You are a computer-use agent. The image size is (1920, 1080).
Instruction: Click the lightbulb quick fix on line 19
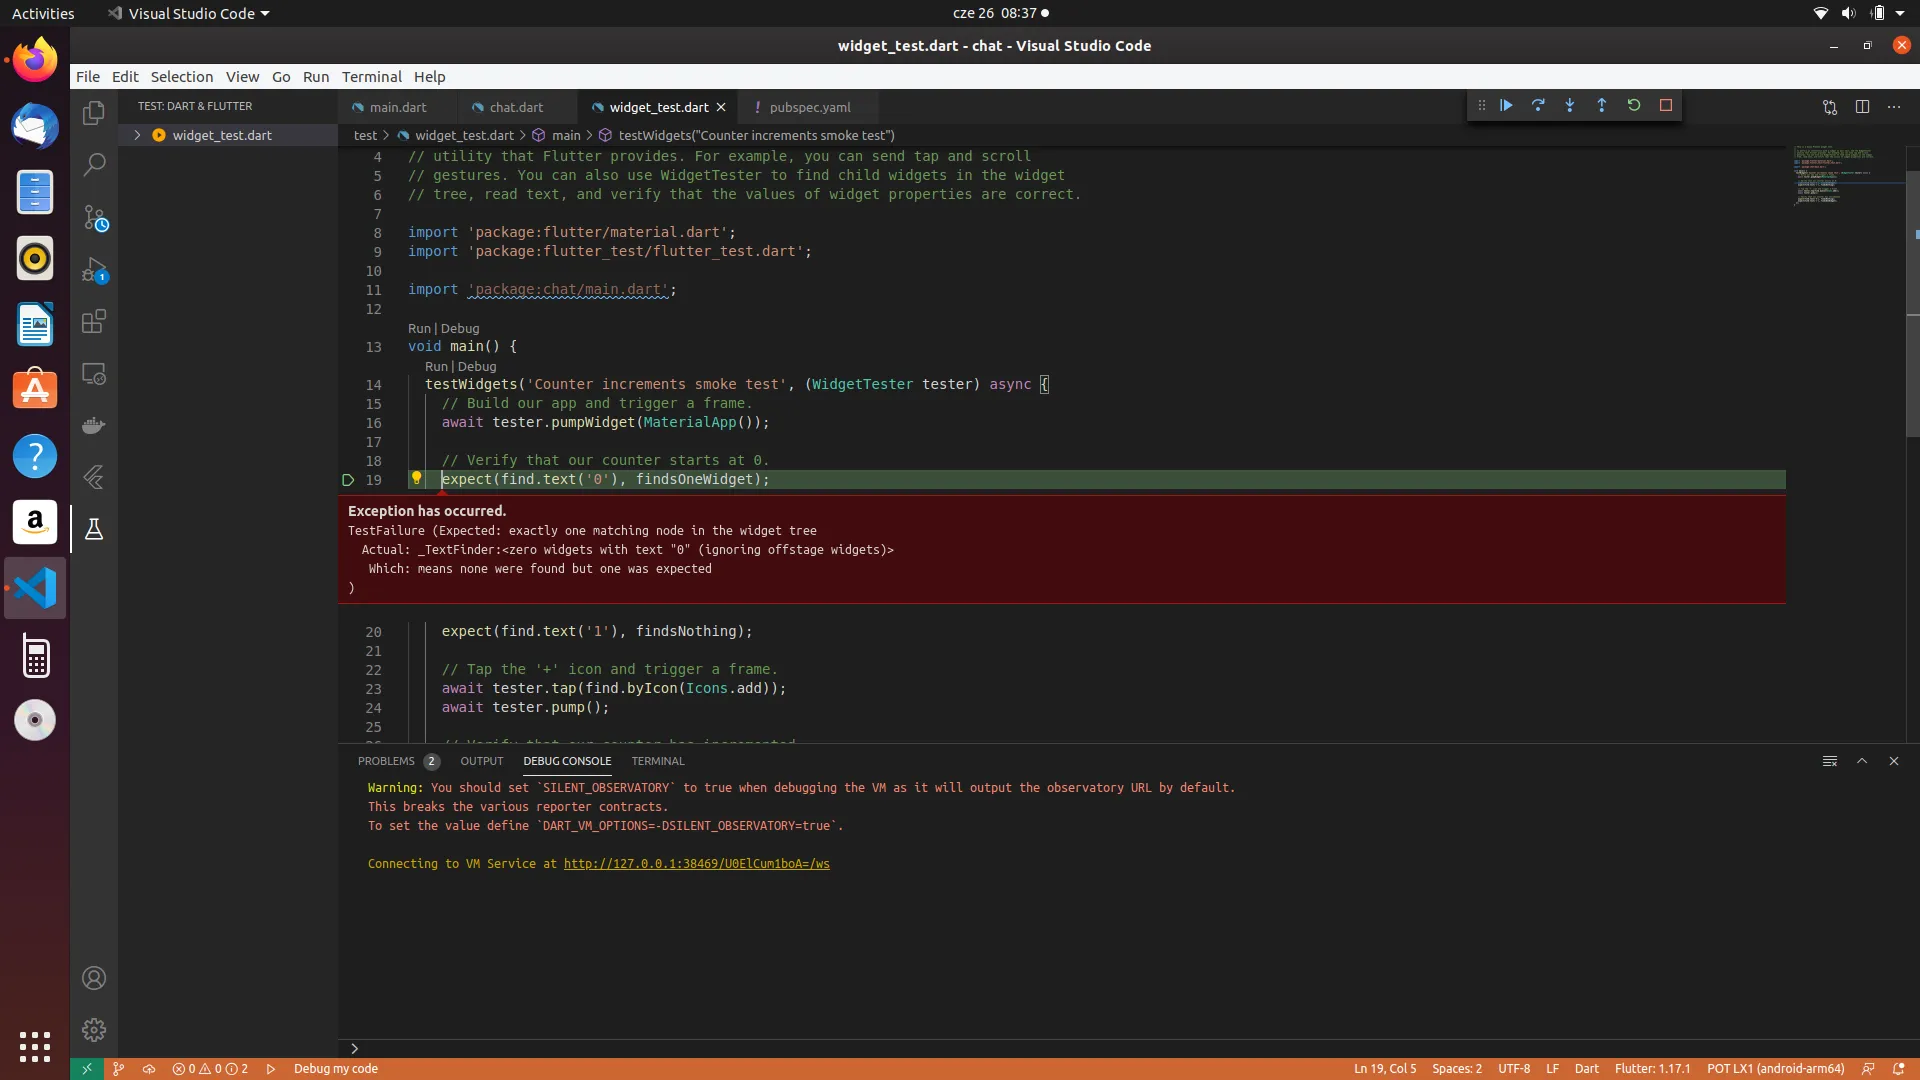point(417,478)
